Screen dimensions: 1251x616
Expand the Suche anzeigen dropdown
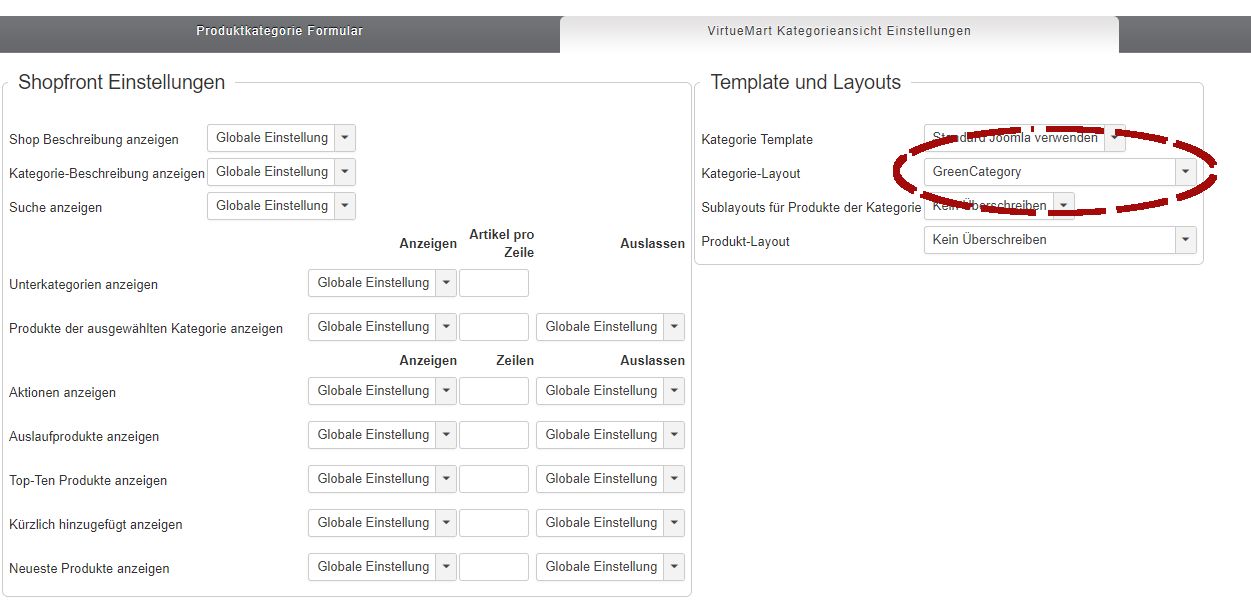(281, 206)
